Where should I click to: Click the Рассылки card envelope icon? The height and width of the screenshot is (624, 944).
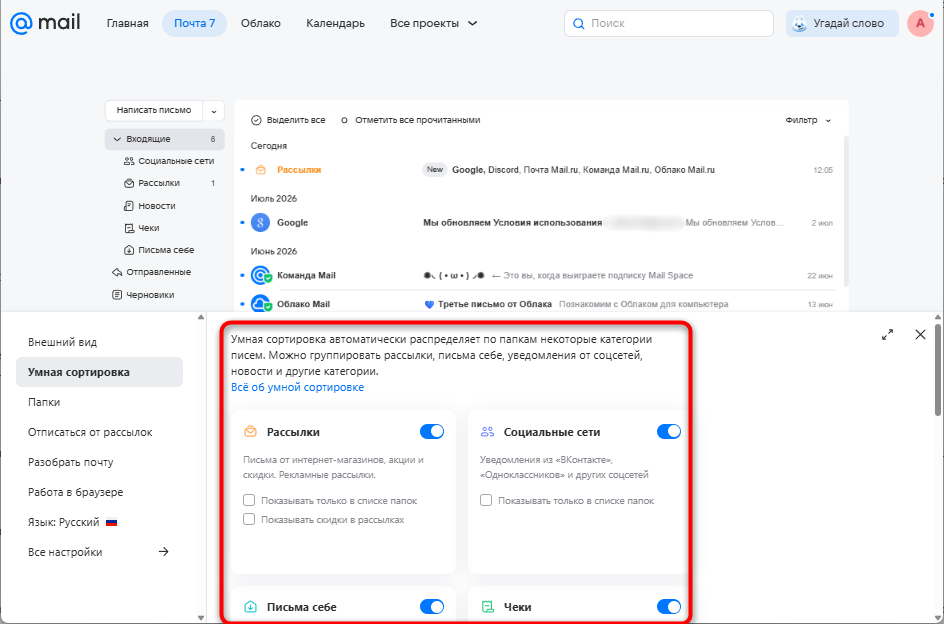[250, 432]
